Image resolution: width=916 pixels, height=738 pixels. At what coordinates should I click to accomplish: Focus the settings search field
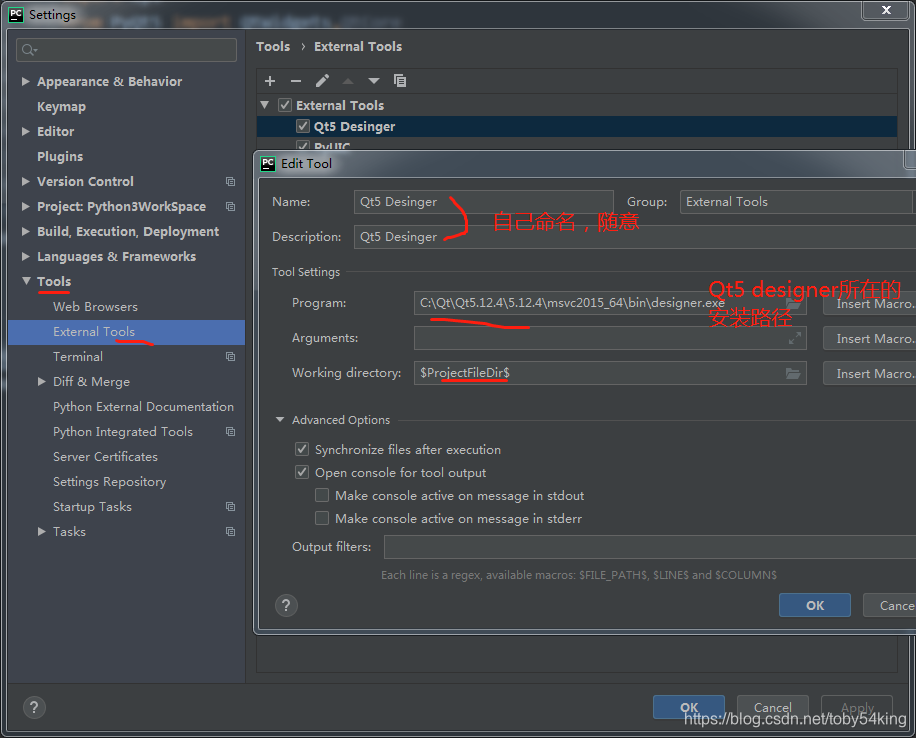(126, 50)
